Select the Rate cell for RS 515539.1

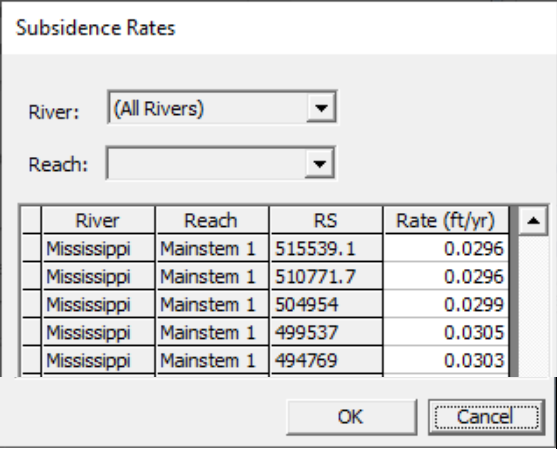coord(446,248)
